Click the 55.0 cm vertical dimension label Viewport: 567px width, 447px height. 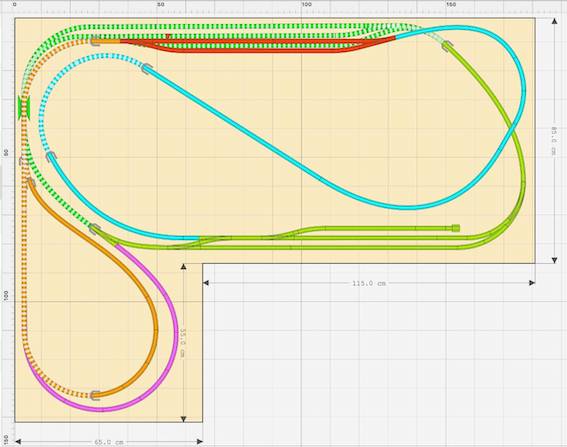pos(182,342)
